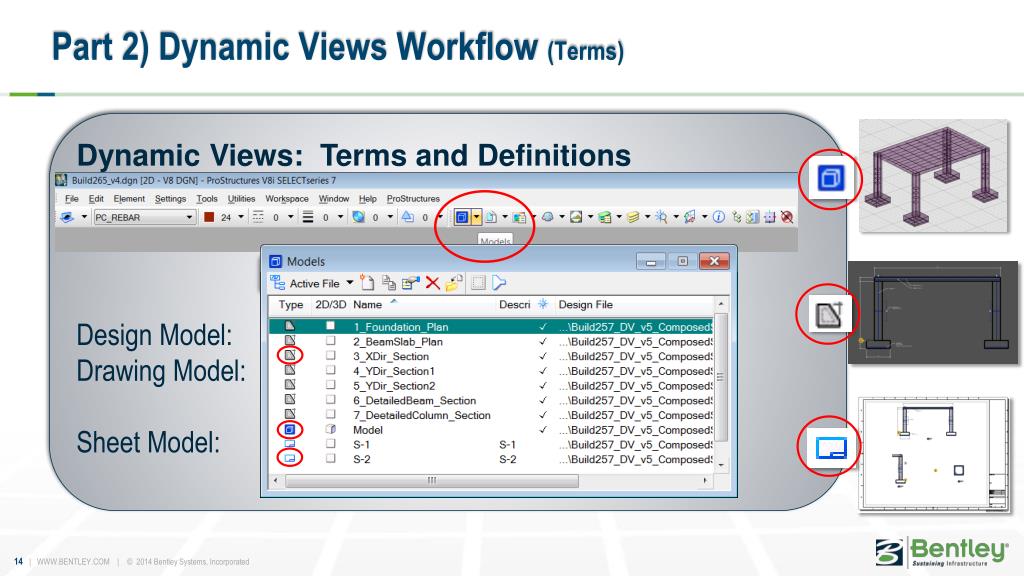Open the File menu
Screen dimensions: 1024x576
72,199
